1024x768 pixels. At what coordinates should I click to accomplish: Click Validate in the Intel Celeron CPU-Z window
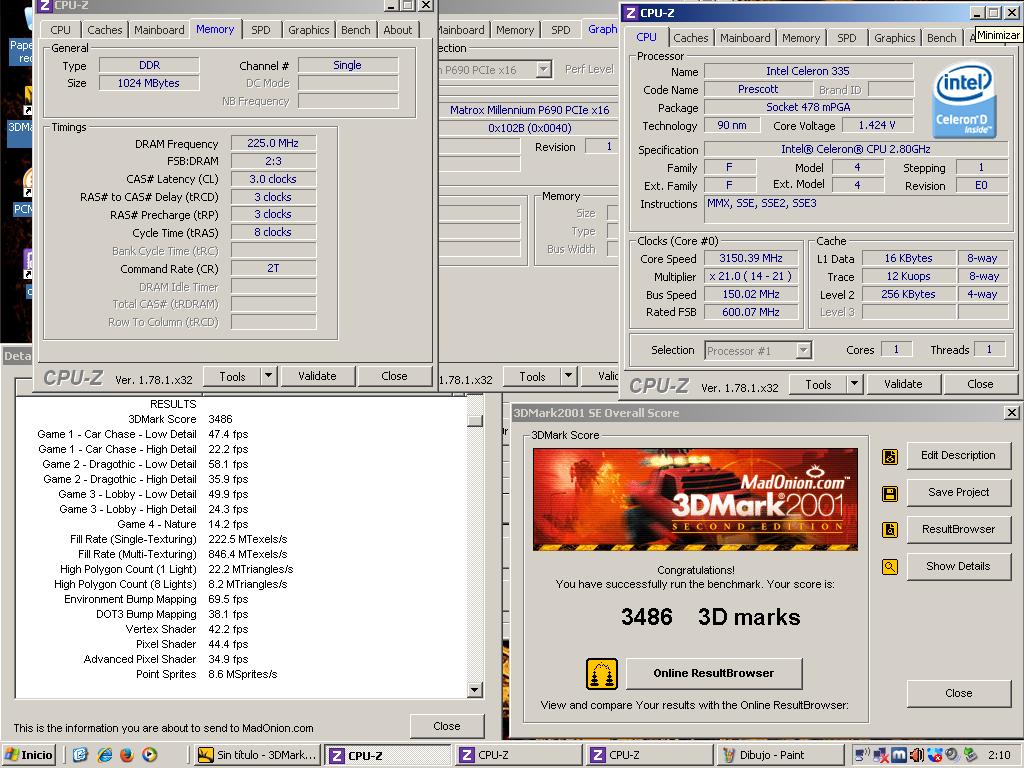903,384
